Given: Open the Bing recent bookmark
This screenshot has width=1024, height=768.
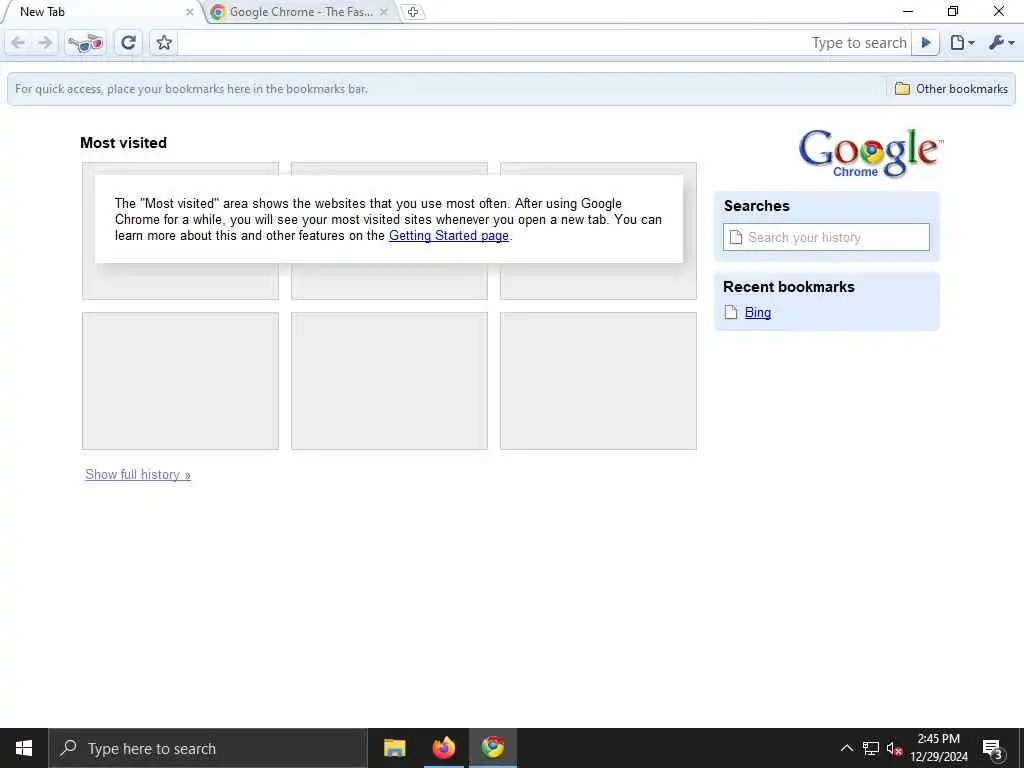Looking at the screenshot, I should (758, 313).
